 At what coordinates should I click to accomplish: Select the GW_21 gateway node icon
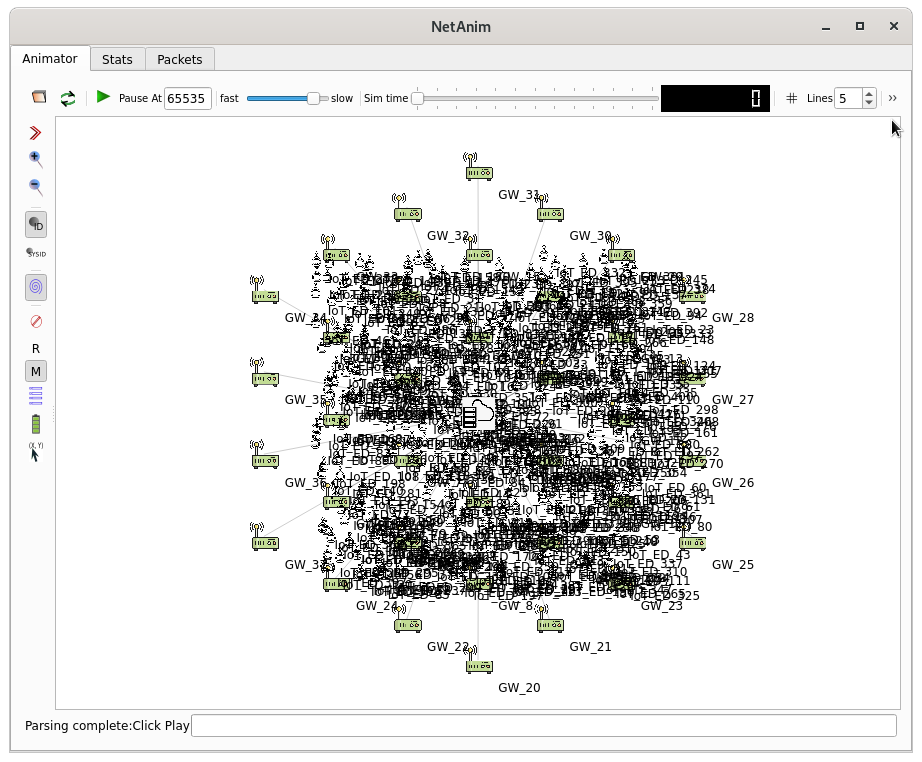[x=549, y=618]
